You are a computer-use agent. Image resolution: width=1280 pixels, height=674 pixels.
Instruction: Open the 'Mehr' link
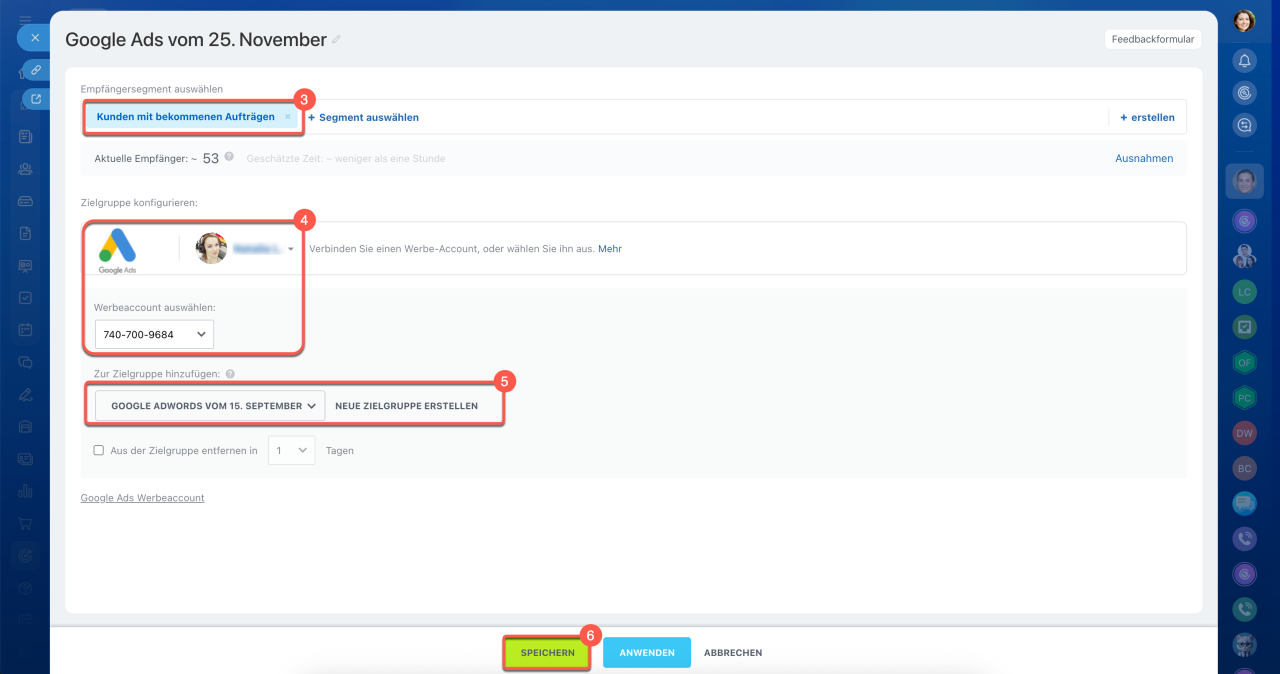coord(610,249)
